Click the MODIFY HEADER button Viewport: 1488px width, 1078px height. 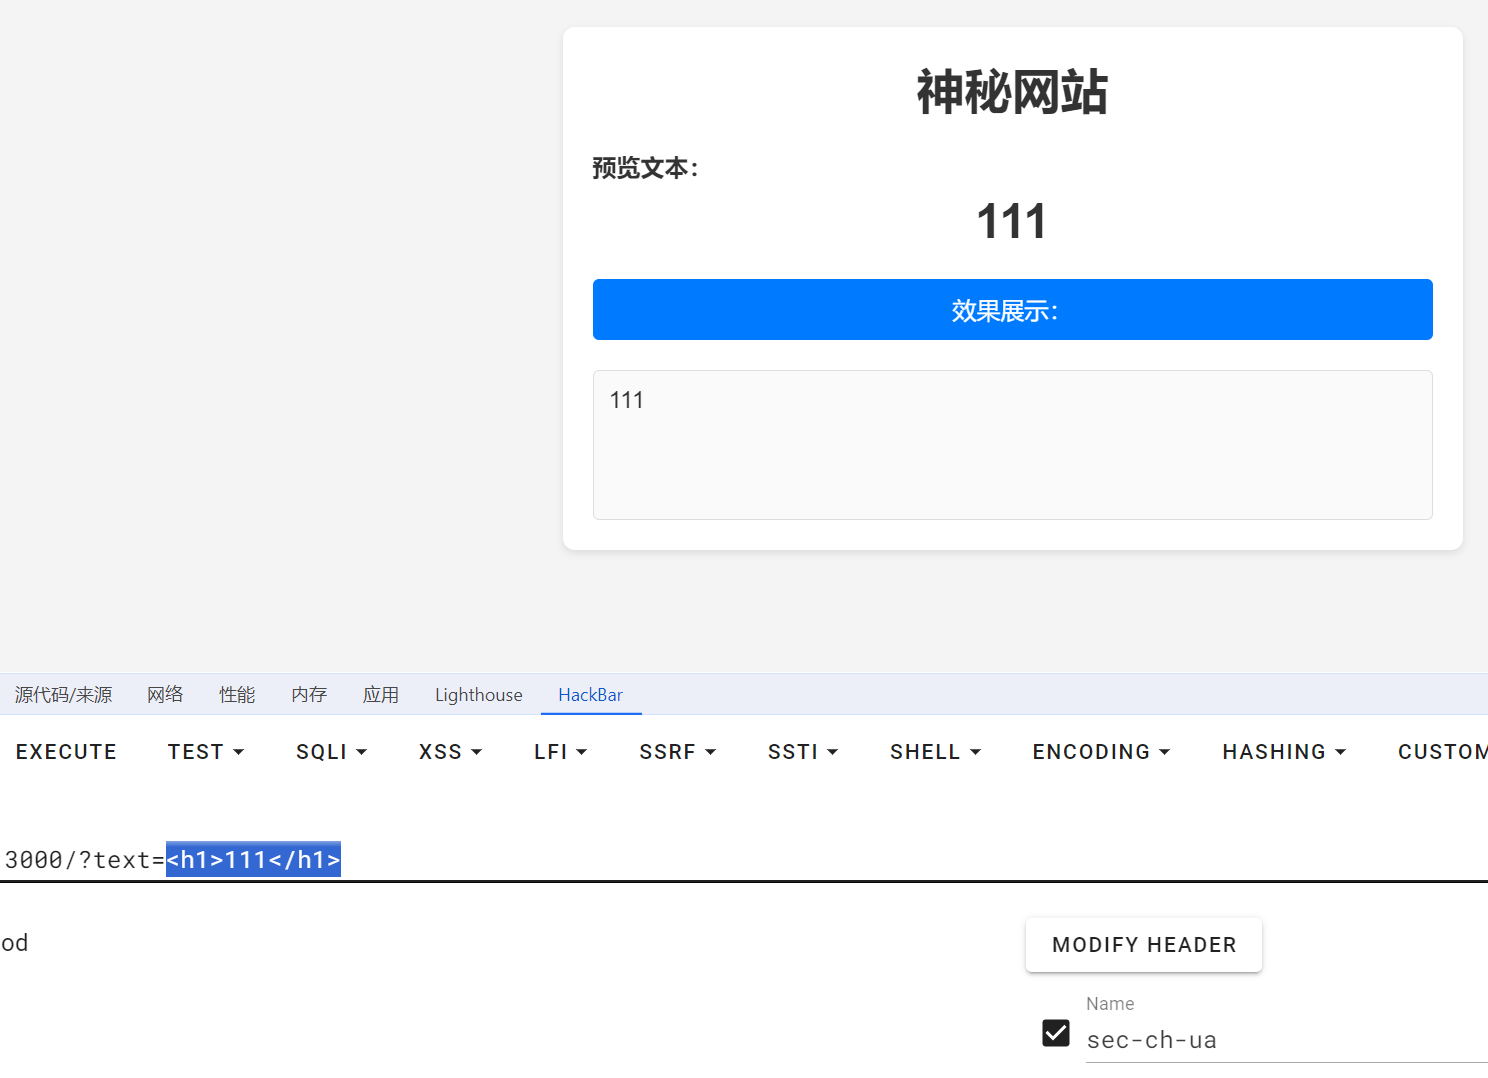pos(1144,945)
